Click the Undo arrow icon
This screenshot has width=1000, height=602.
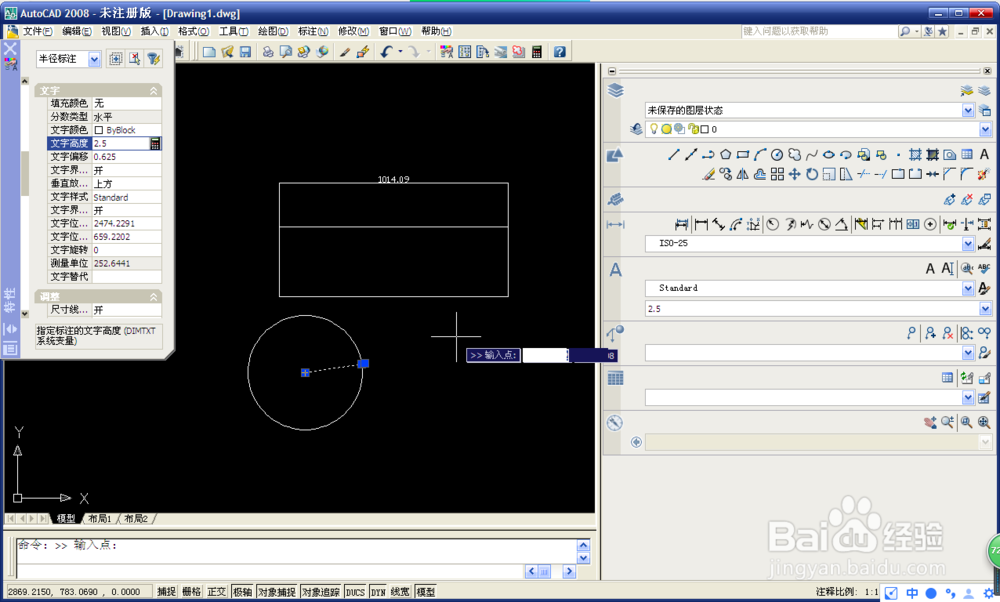pos(386,52)
